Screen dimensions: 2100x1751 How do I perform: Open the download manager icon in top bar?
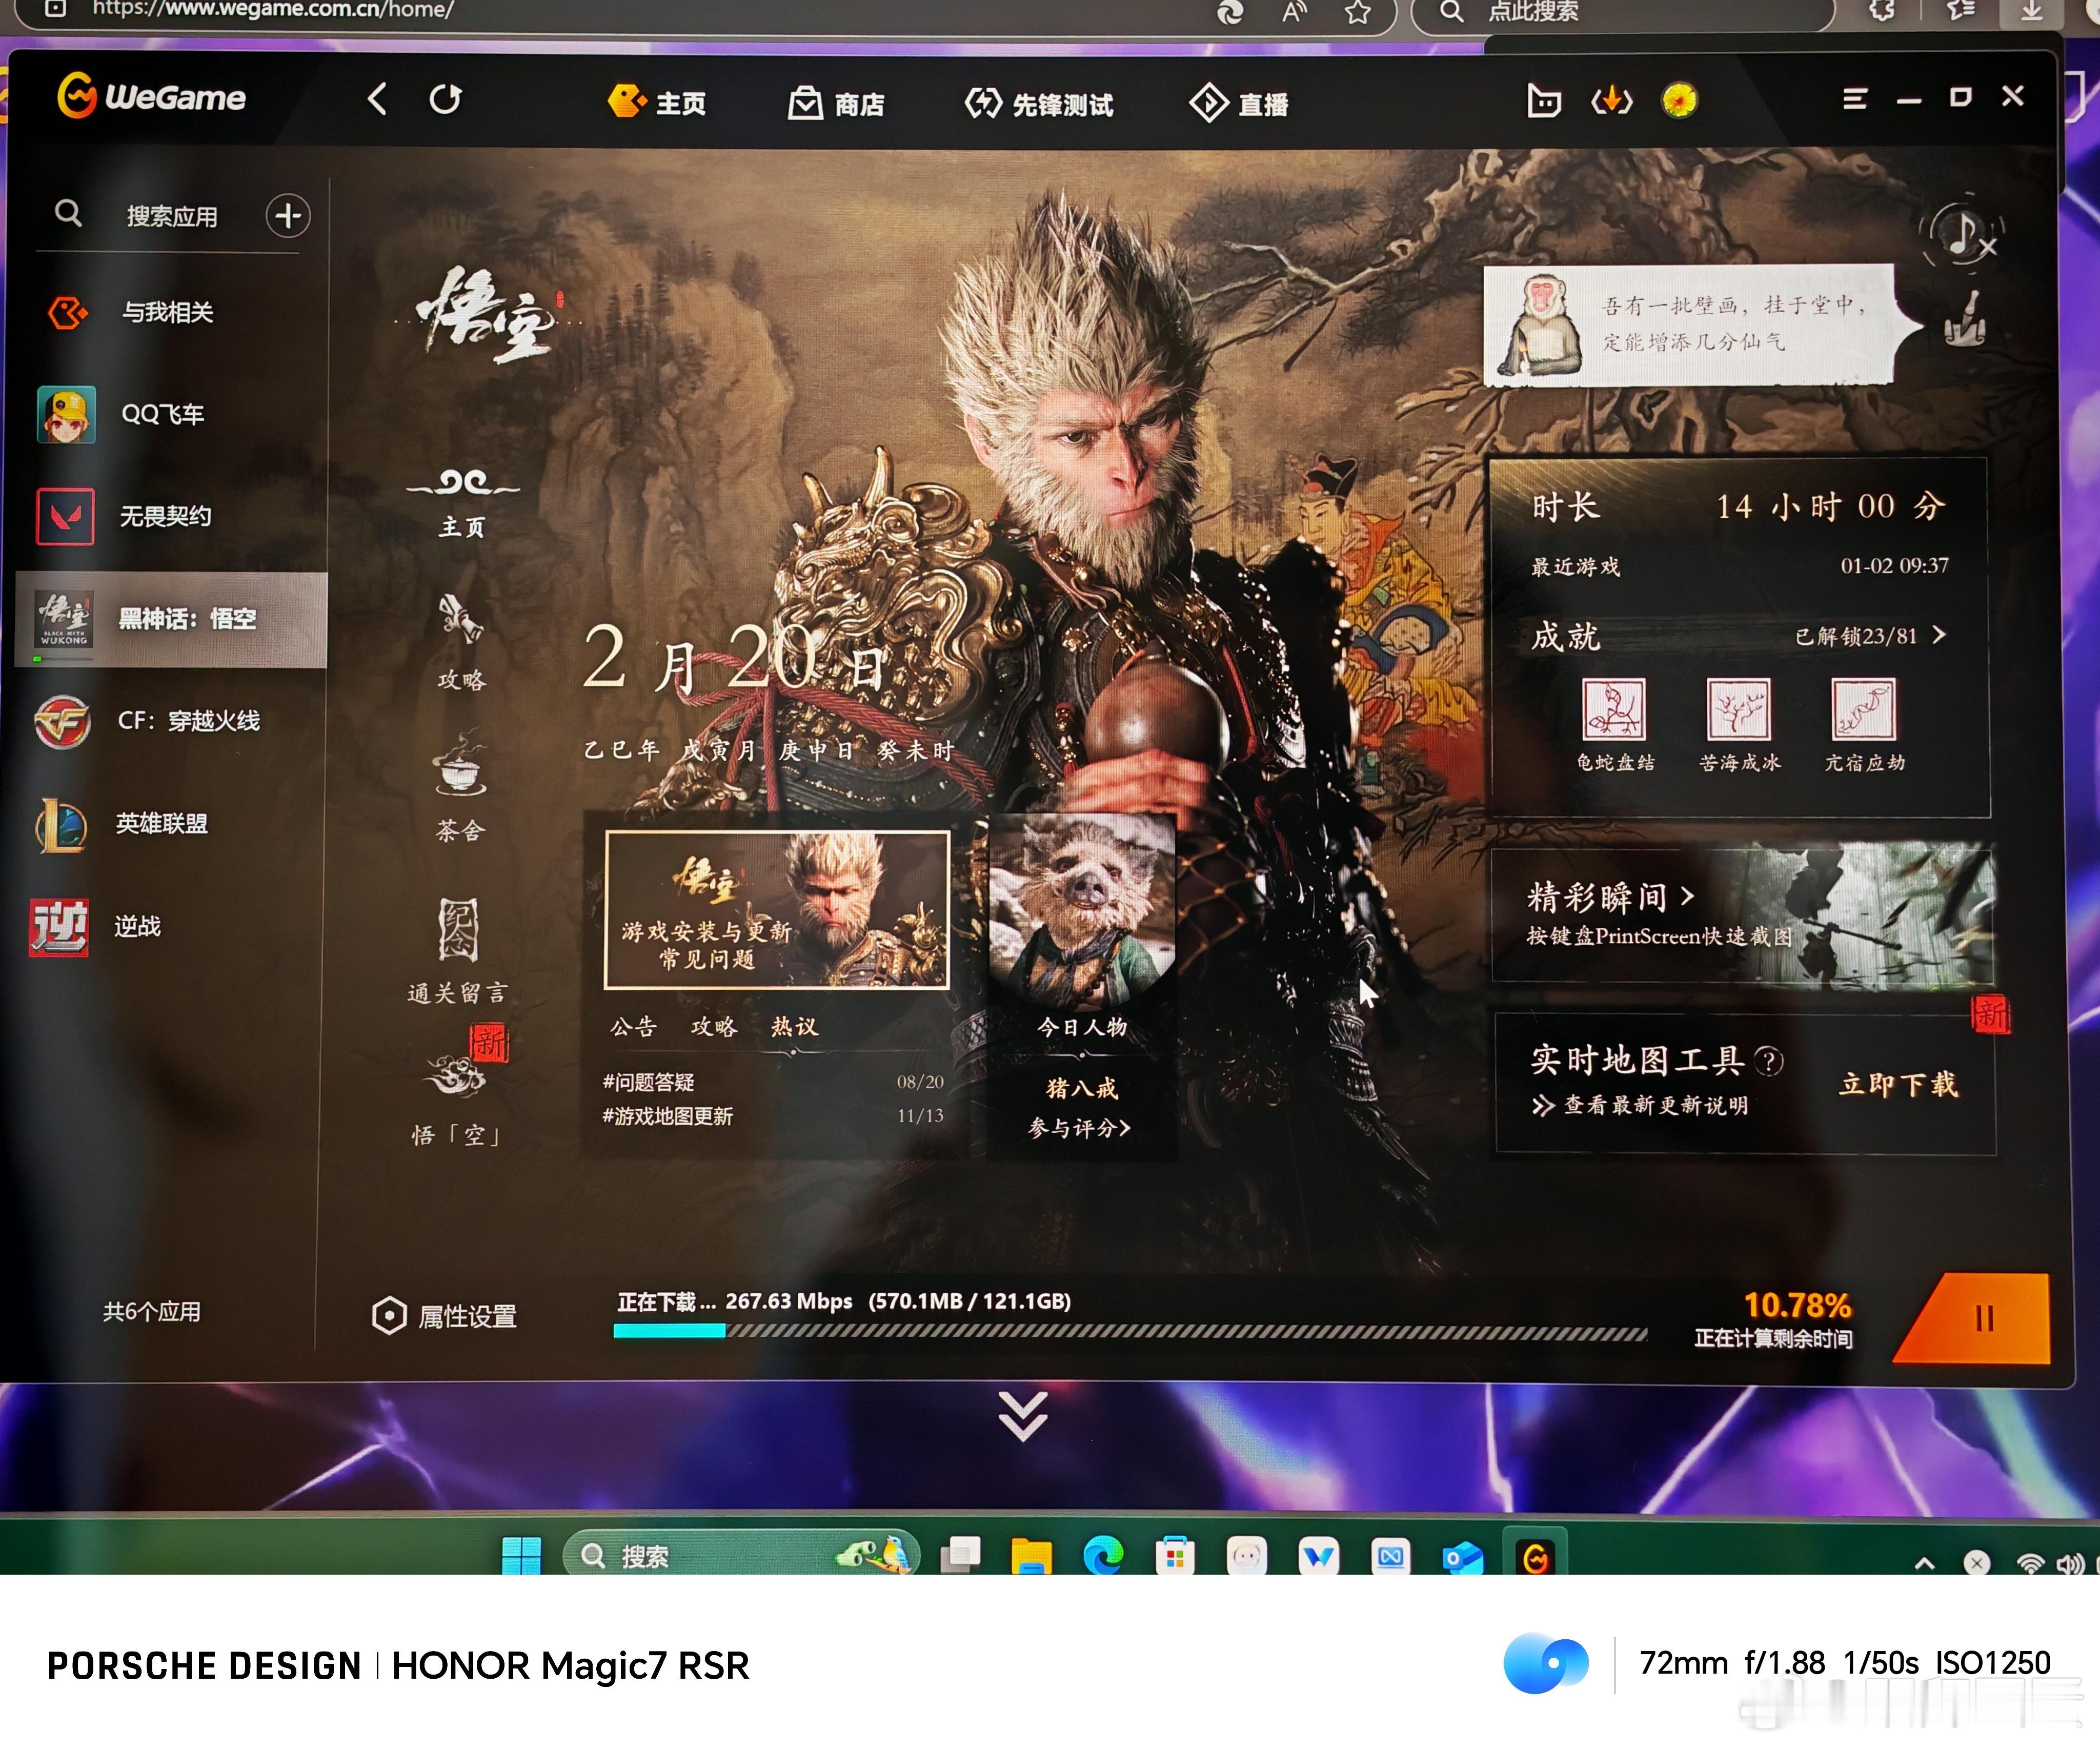(1611, 101)
